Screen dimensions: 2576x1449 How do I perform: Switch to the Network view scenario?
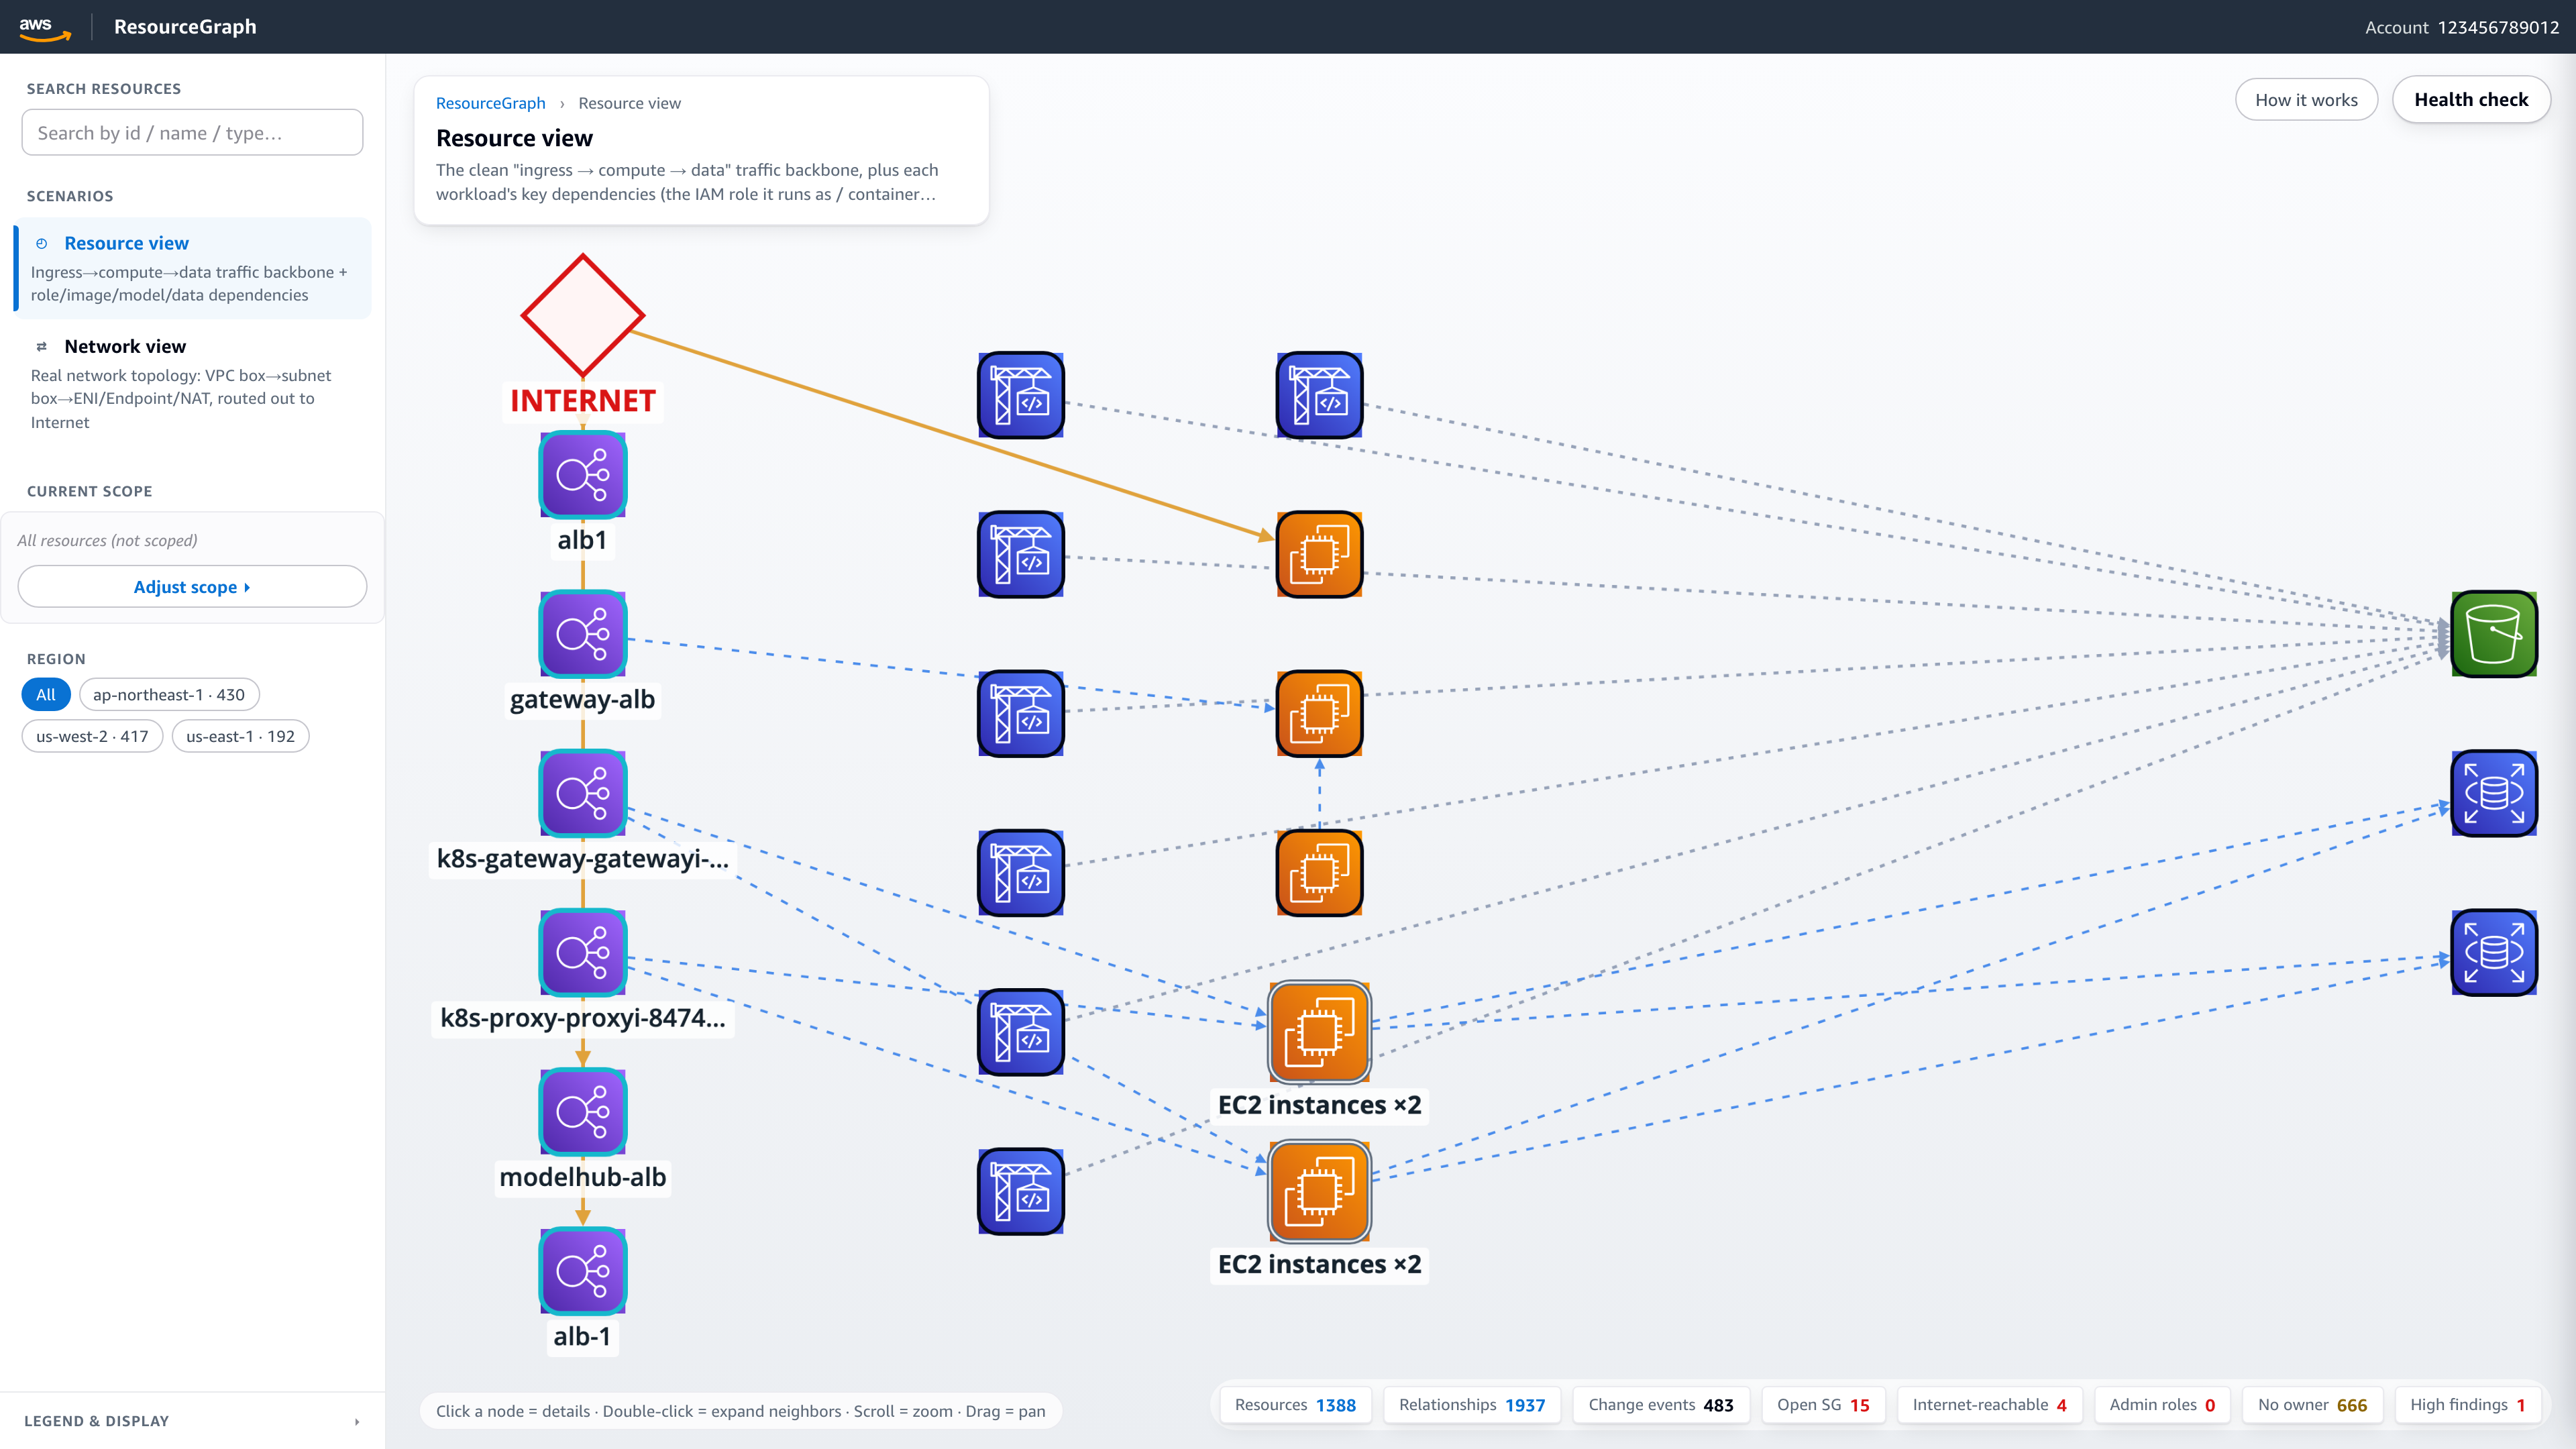[x=192, y=384]
